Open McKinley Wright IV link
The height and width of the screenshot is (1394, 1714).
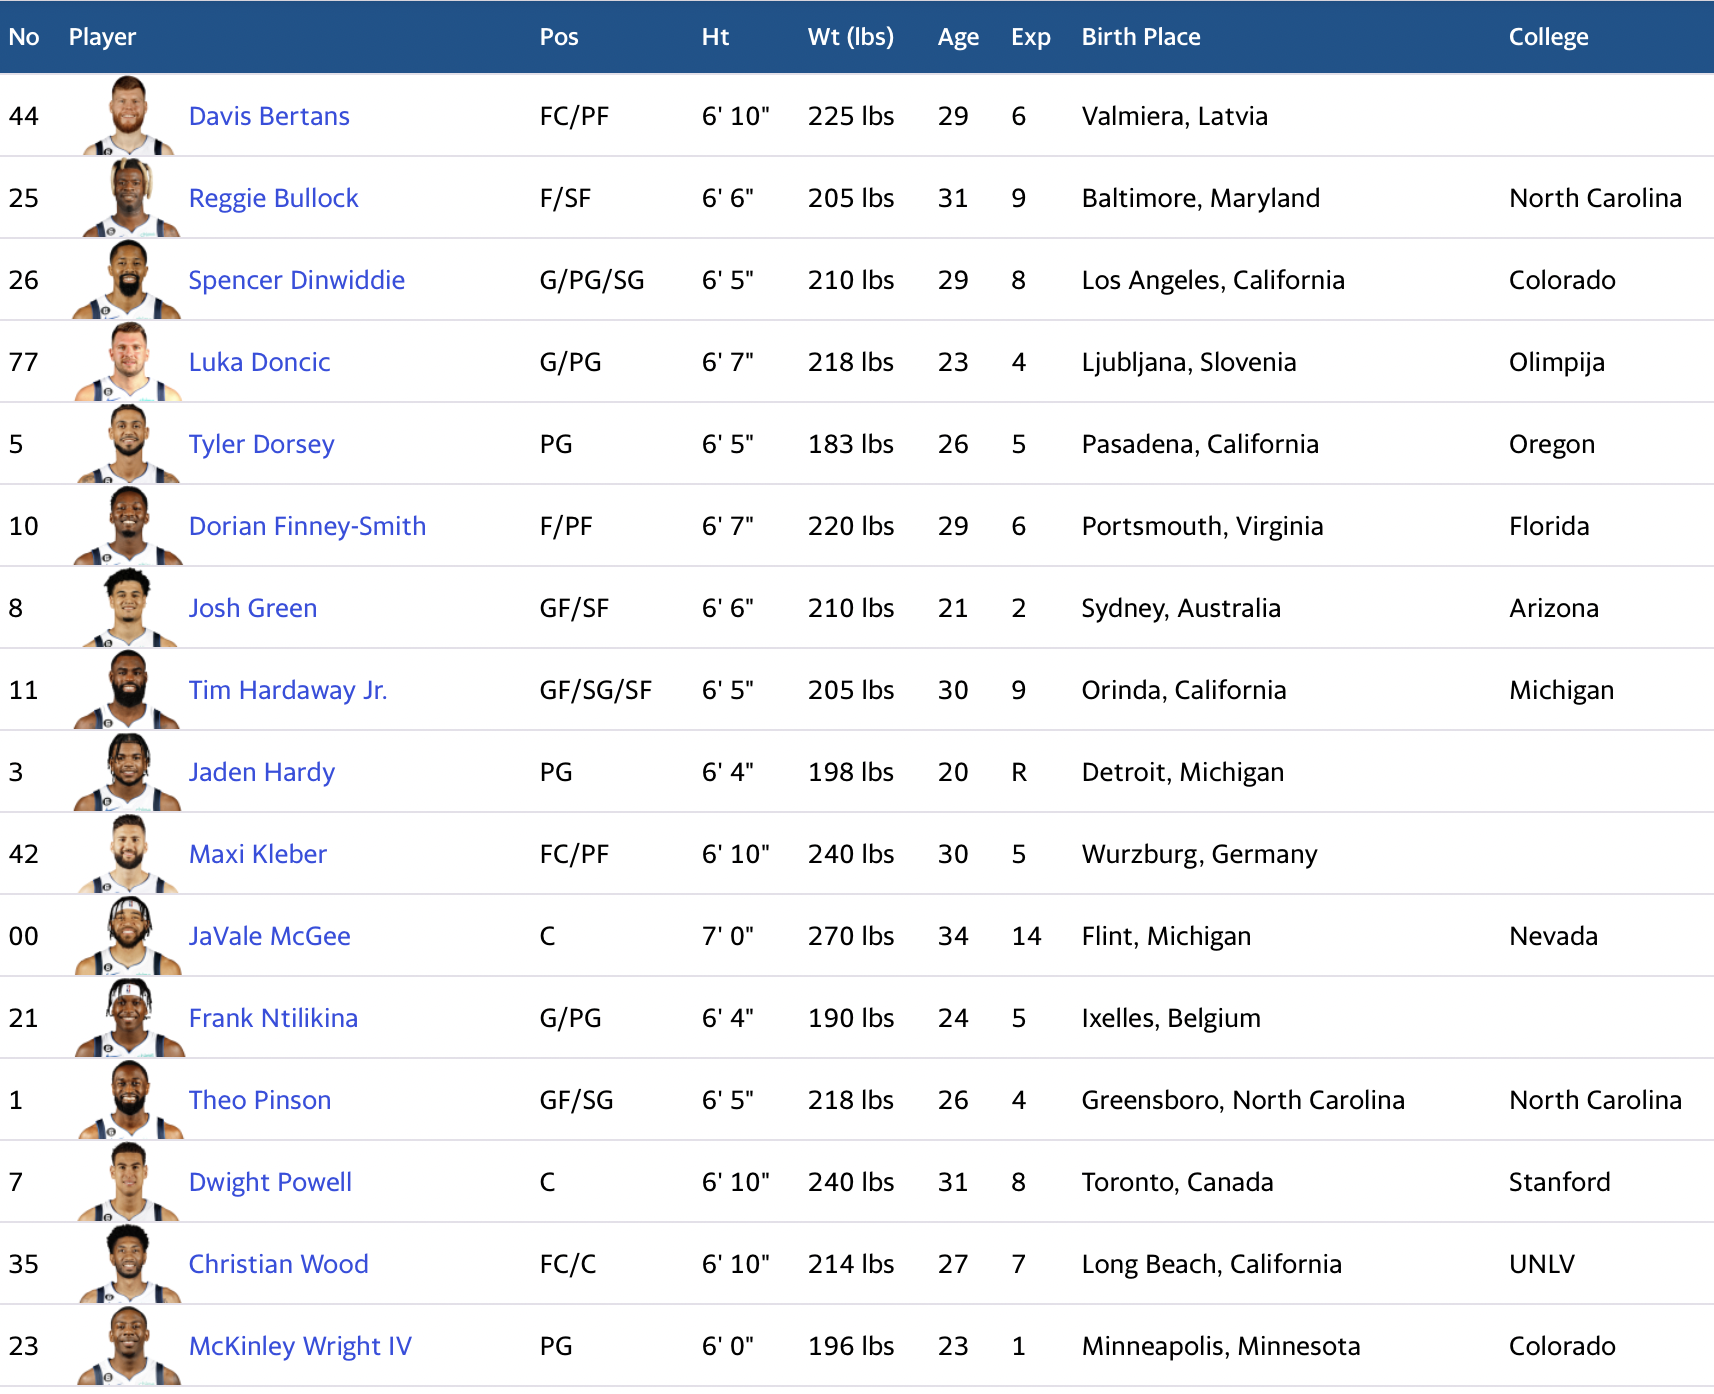pos(300,1346)
